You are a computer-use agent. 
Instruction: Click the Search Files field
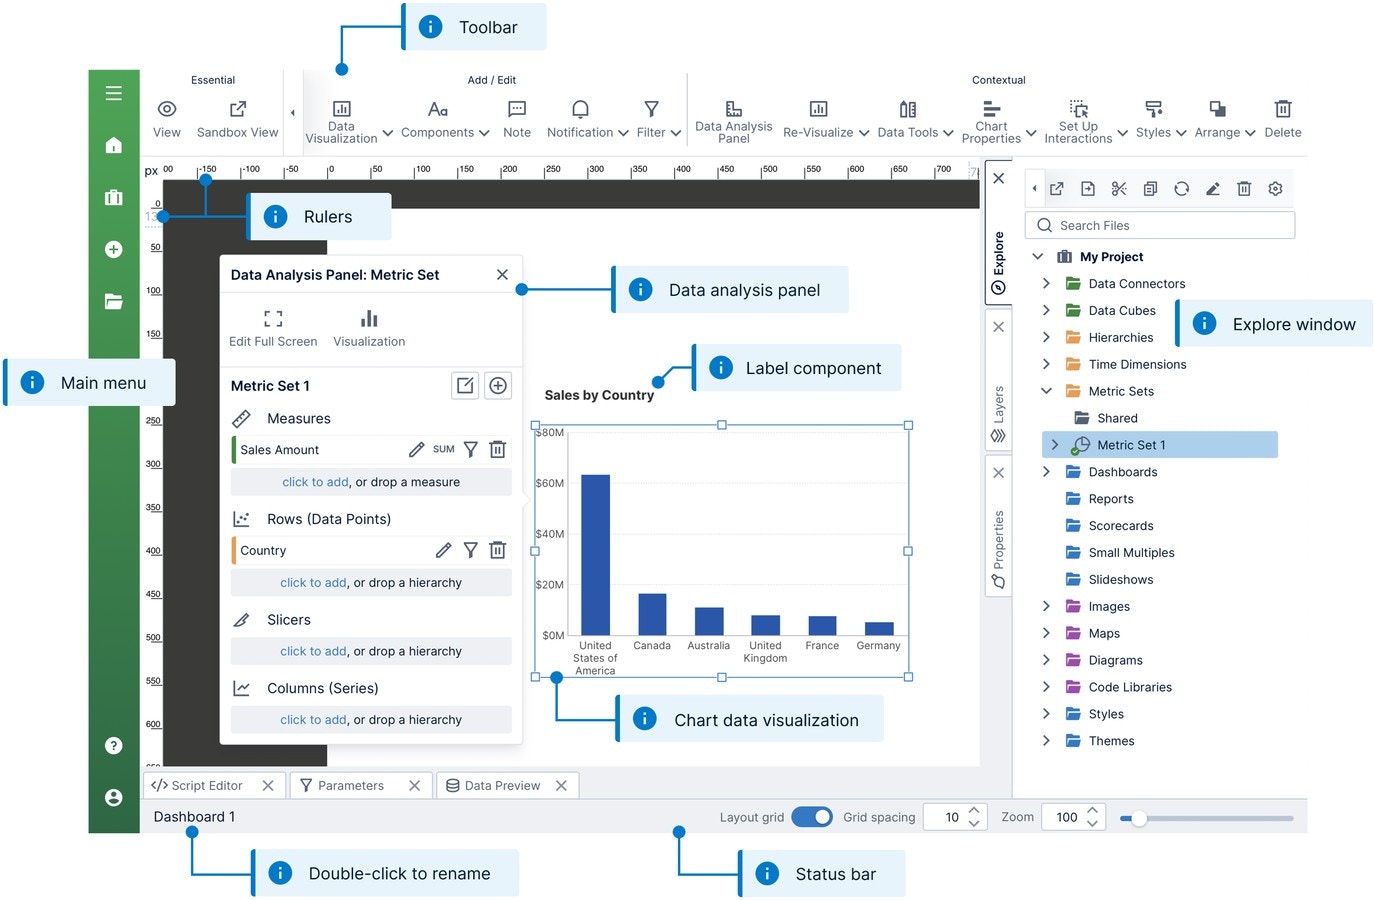coord(1160,225)
